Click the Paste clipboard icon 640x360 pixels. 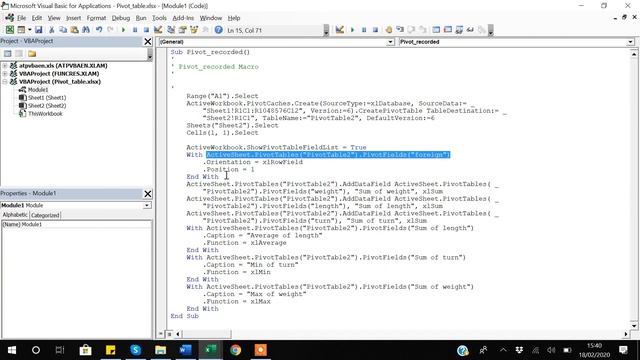pos(74,30)
